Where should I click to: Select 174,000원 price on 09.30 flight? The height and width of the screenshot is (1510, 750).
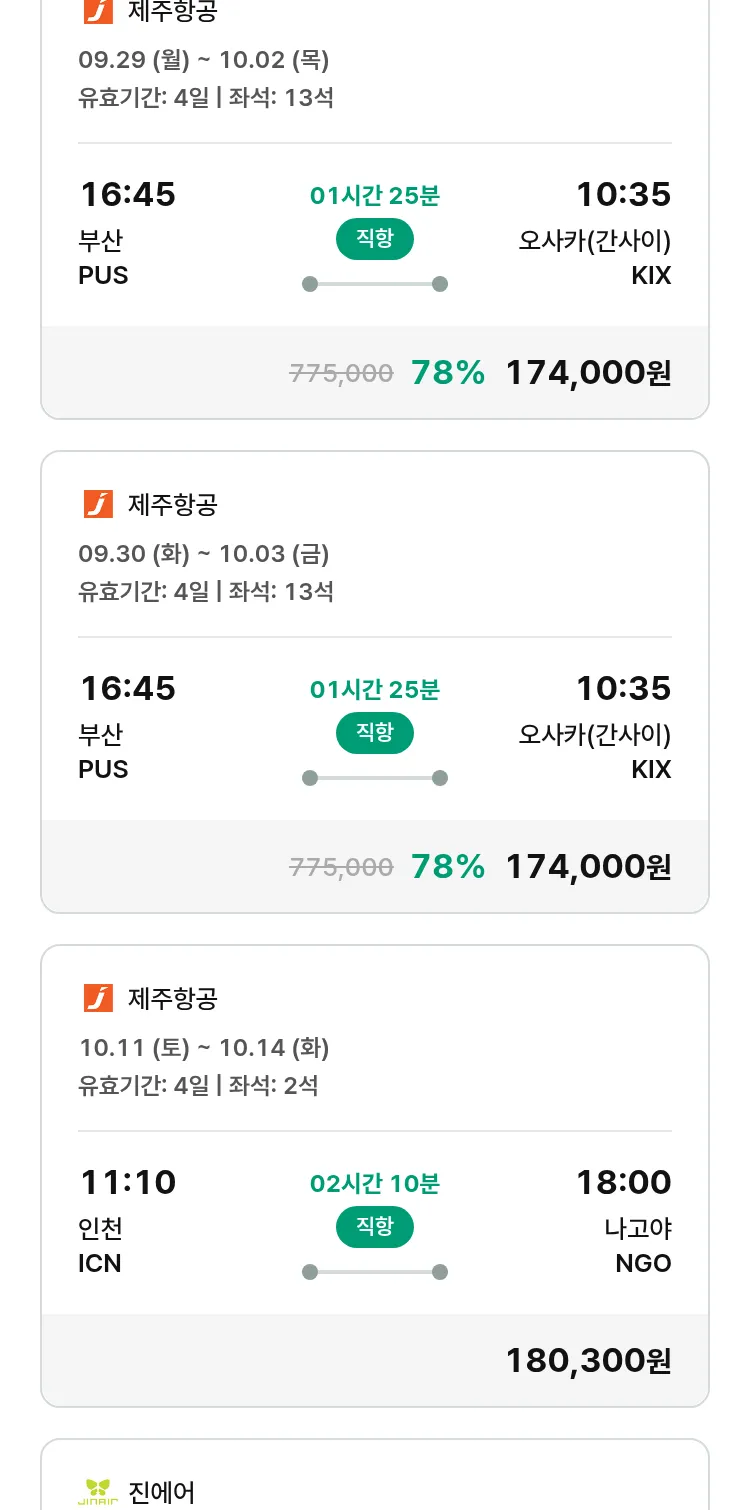point(588,866)
